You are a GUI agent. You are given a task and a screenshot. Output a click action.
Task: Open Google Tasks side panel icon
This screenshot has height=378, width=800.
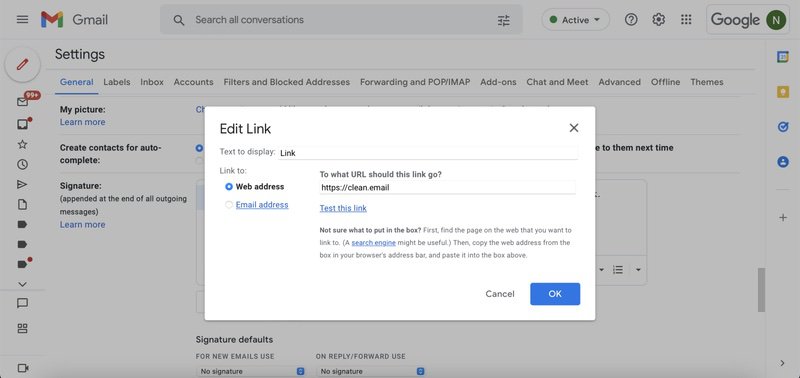pyautogui.click(x=783, y=127)
